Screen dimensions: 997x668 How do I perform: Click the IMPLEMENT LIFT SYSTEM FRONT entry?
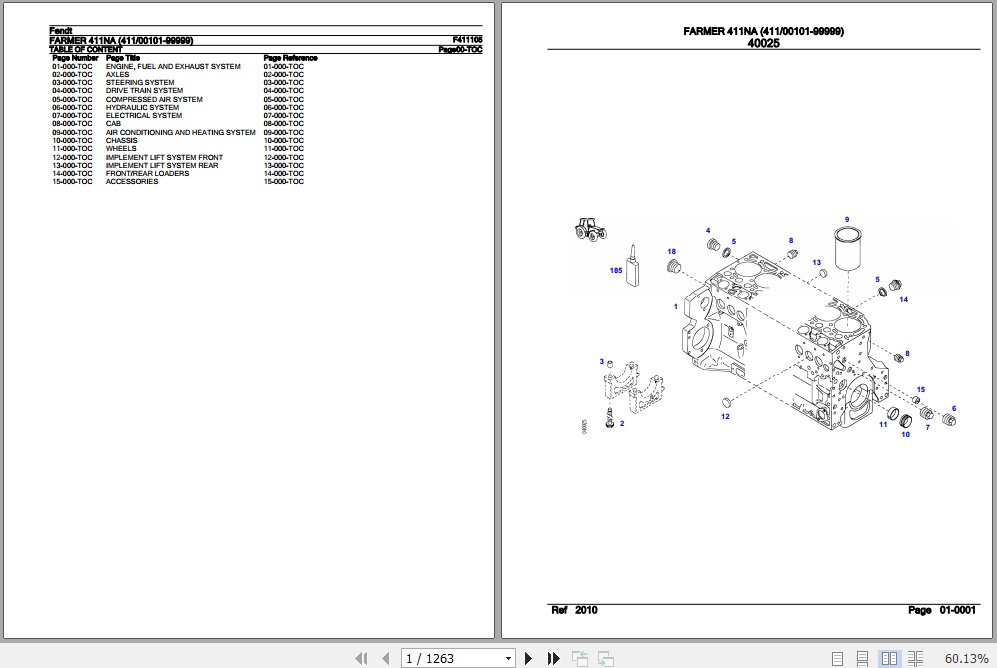tap(165, 157)
